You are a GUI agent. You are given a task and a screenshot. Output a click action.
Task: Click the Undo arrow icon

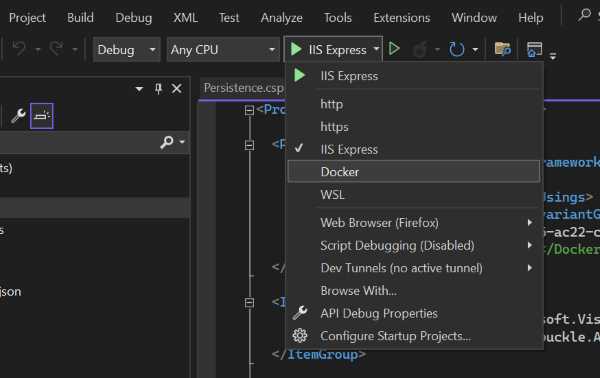(19, 49)
